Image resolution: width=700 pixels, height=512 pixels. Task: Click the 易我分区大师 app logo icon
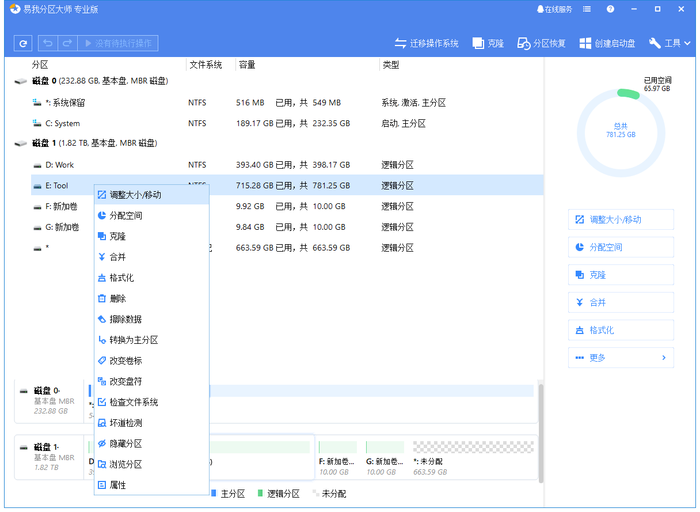(x=15, y=9)
